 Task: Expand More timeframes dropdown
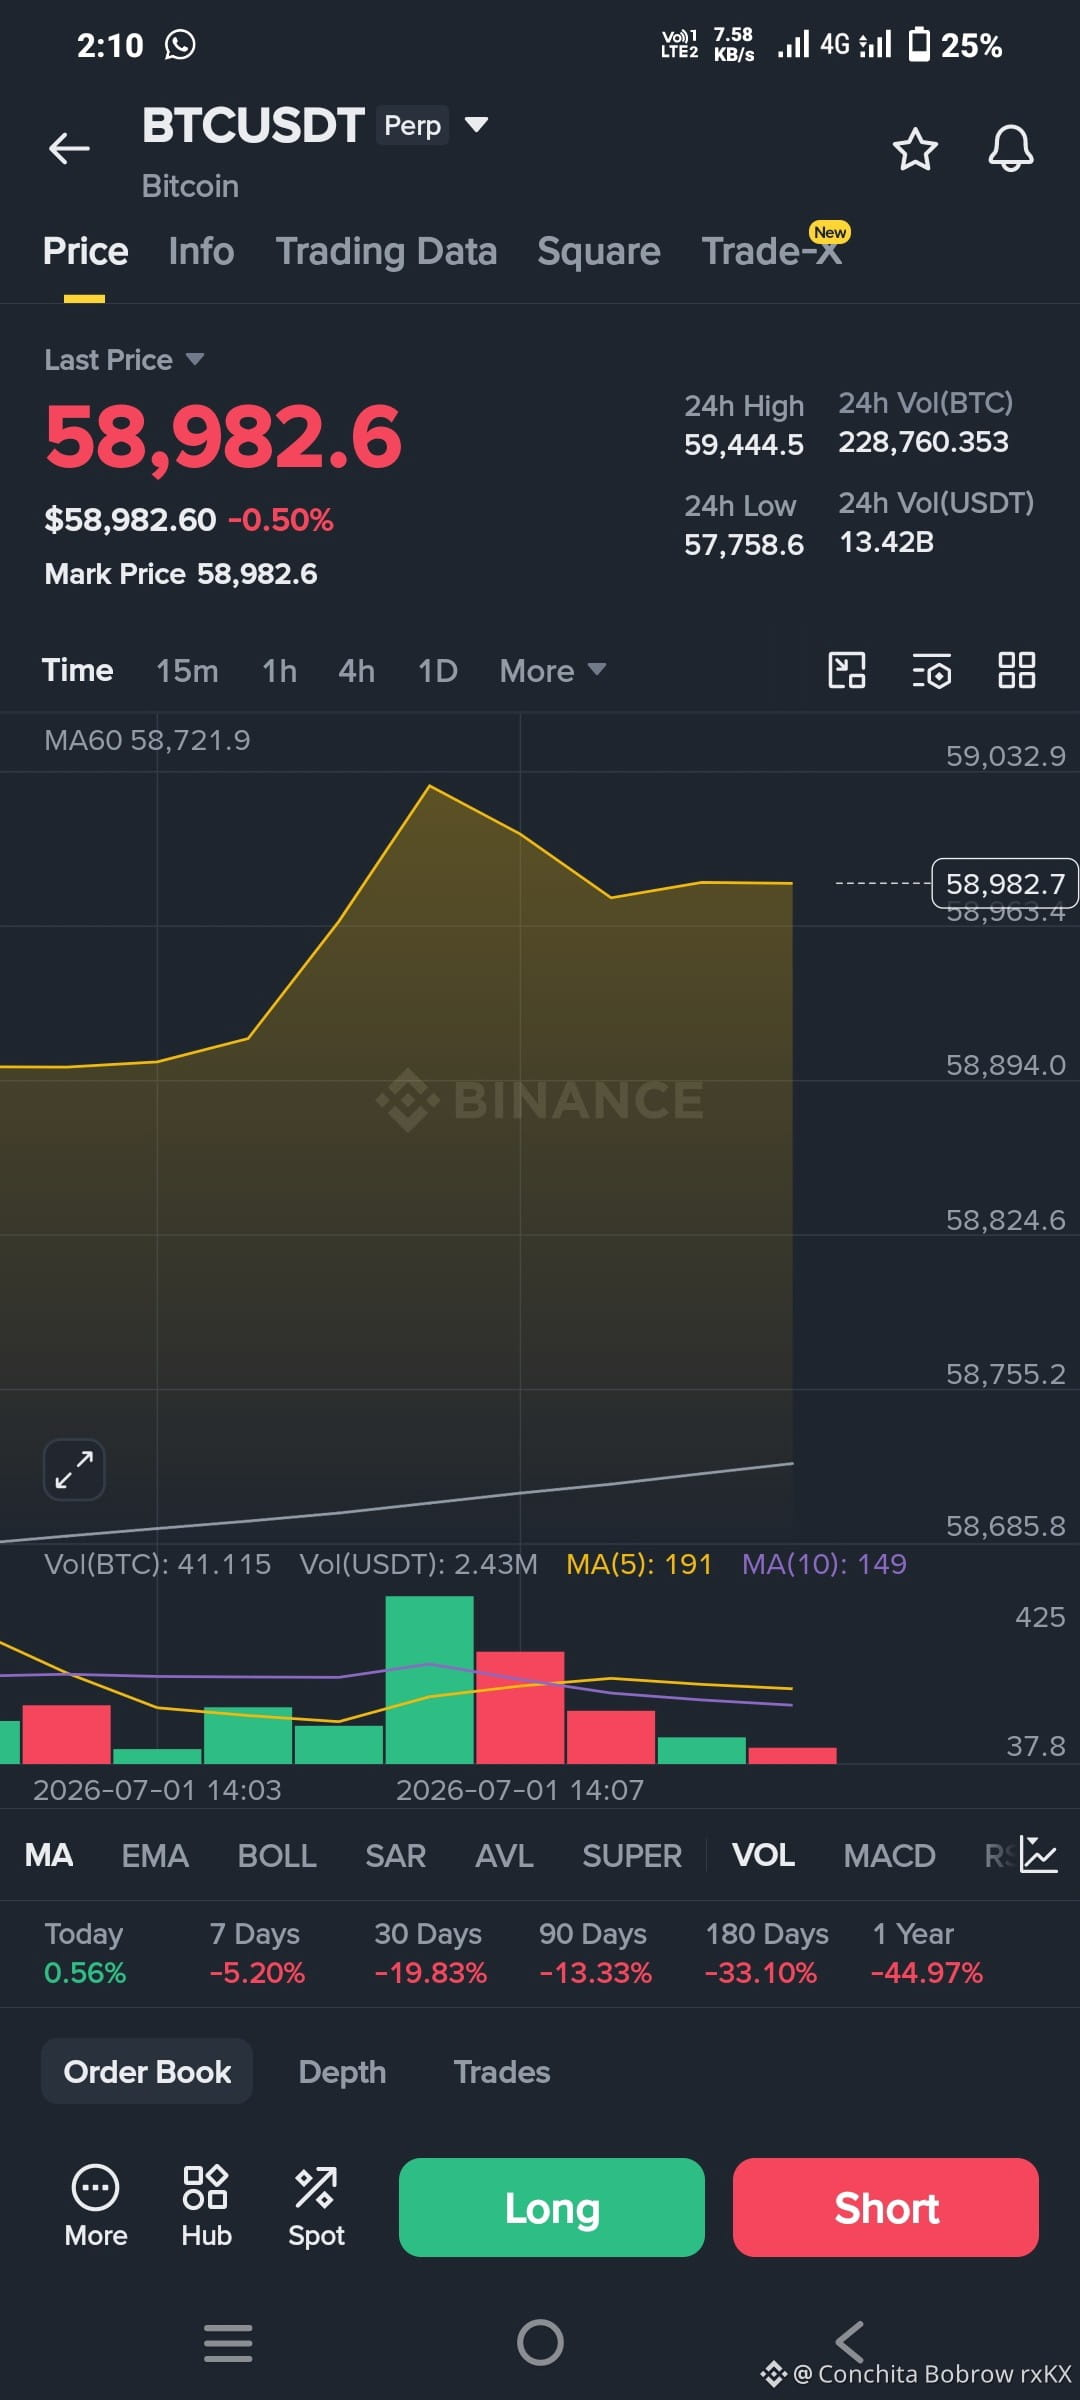553,671
